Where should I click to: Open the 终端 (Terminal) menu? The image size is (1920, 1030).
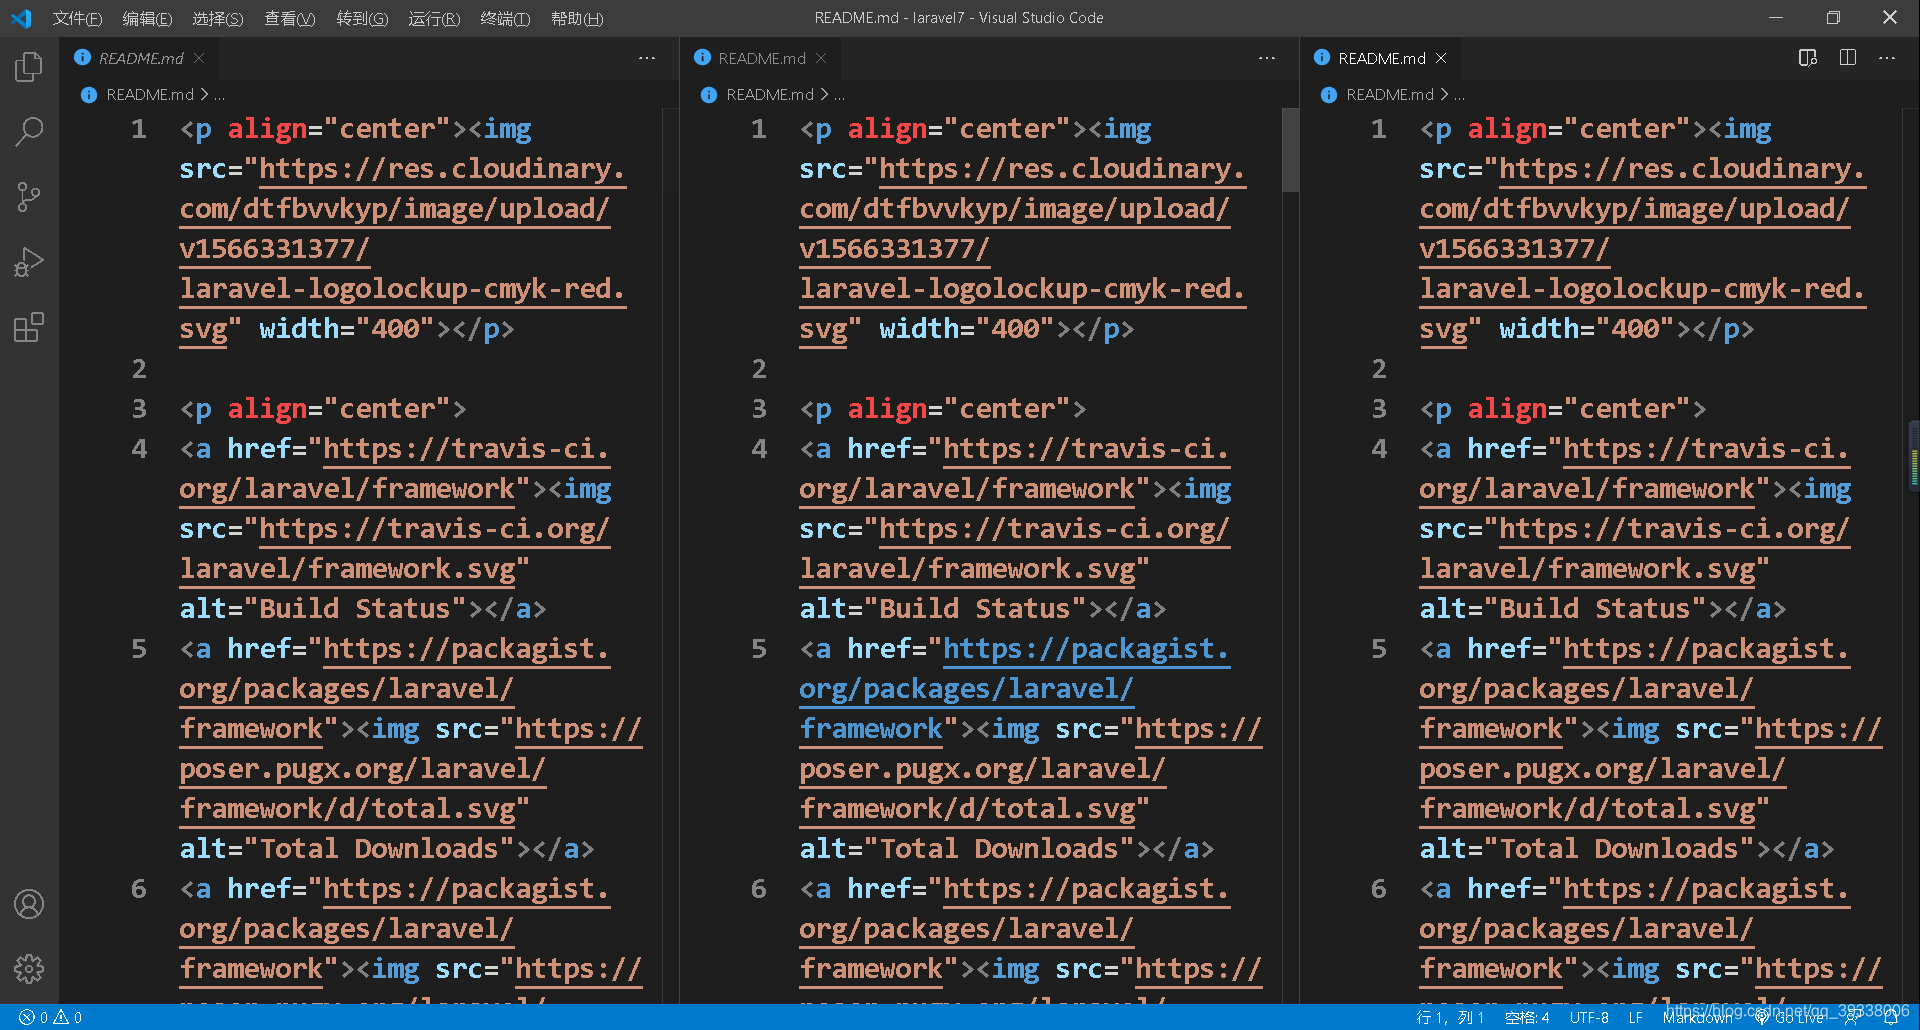504,18
